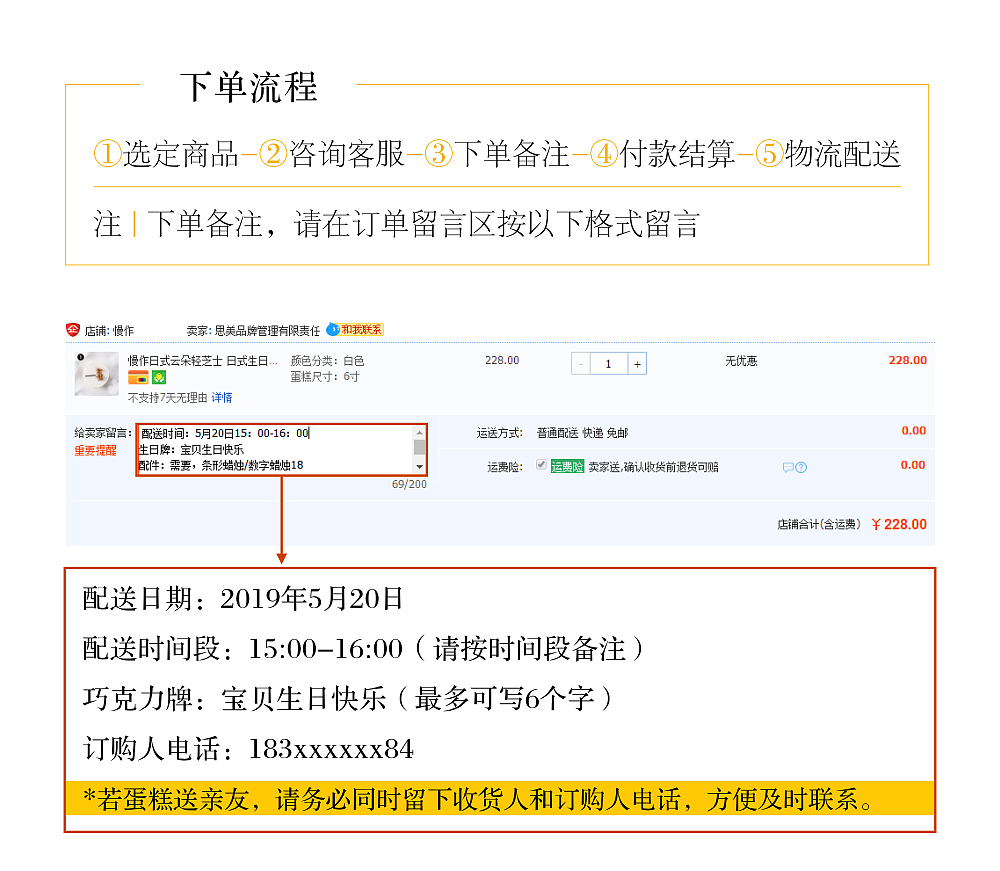
Task: Click the message box scrollbar up arrow
Action: (420, 432)
